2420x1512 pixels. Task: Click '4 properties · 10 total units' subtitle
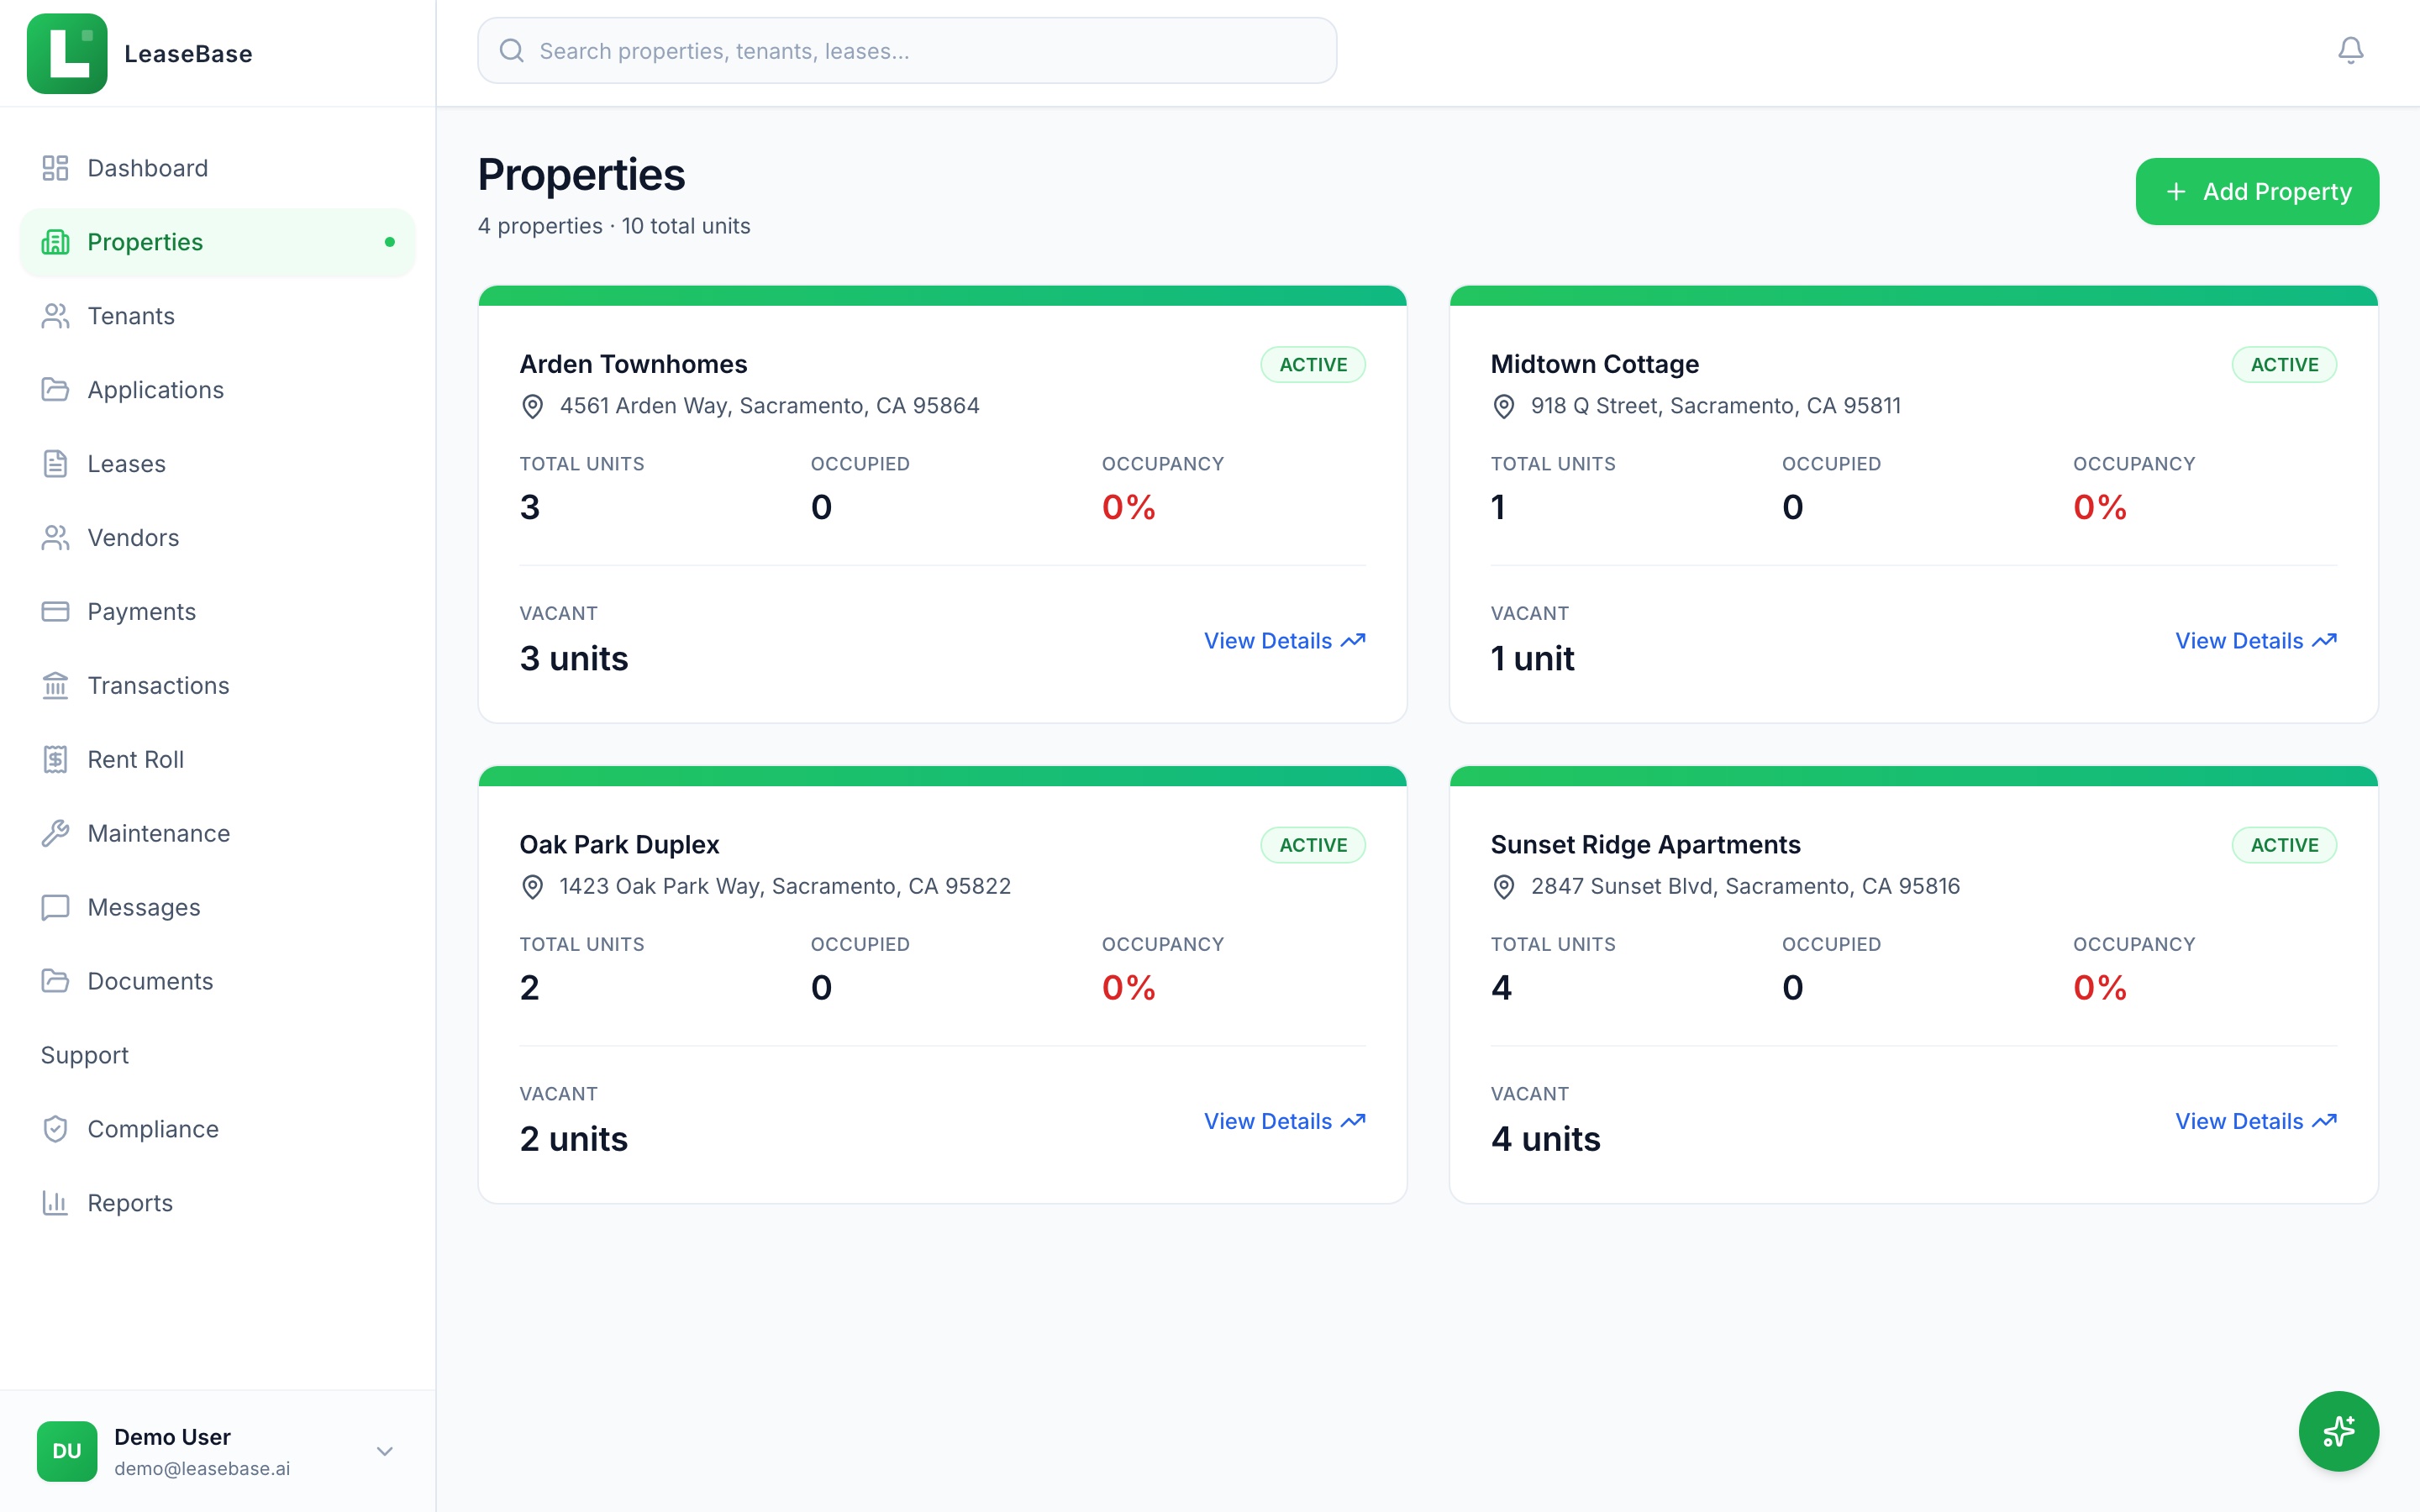tap(614, 226)
